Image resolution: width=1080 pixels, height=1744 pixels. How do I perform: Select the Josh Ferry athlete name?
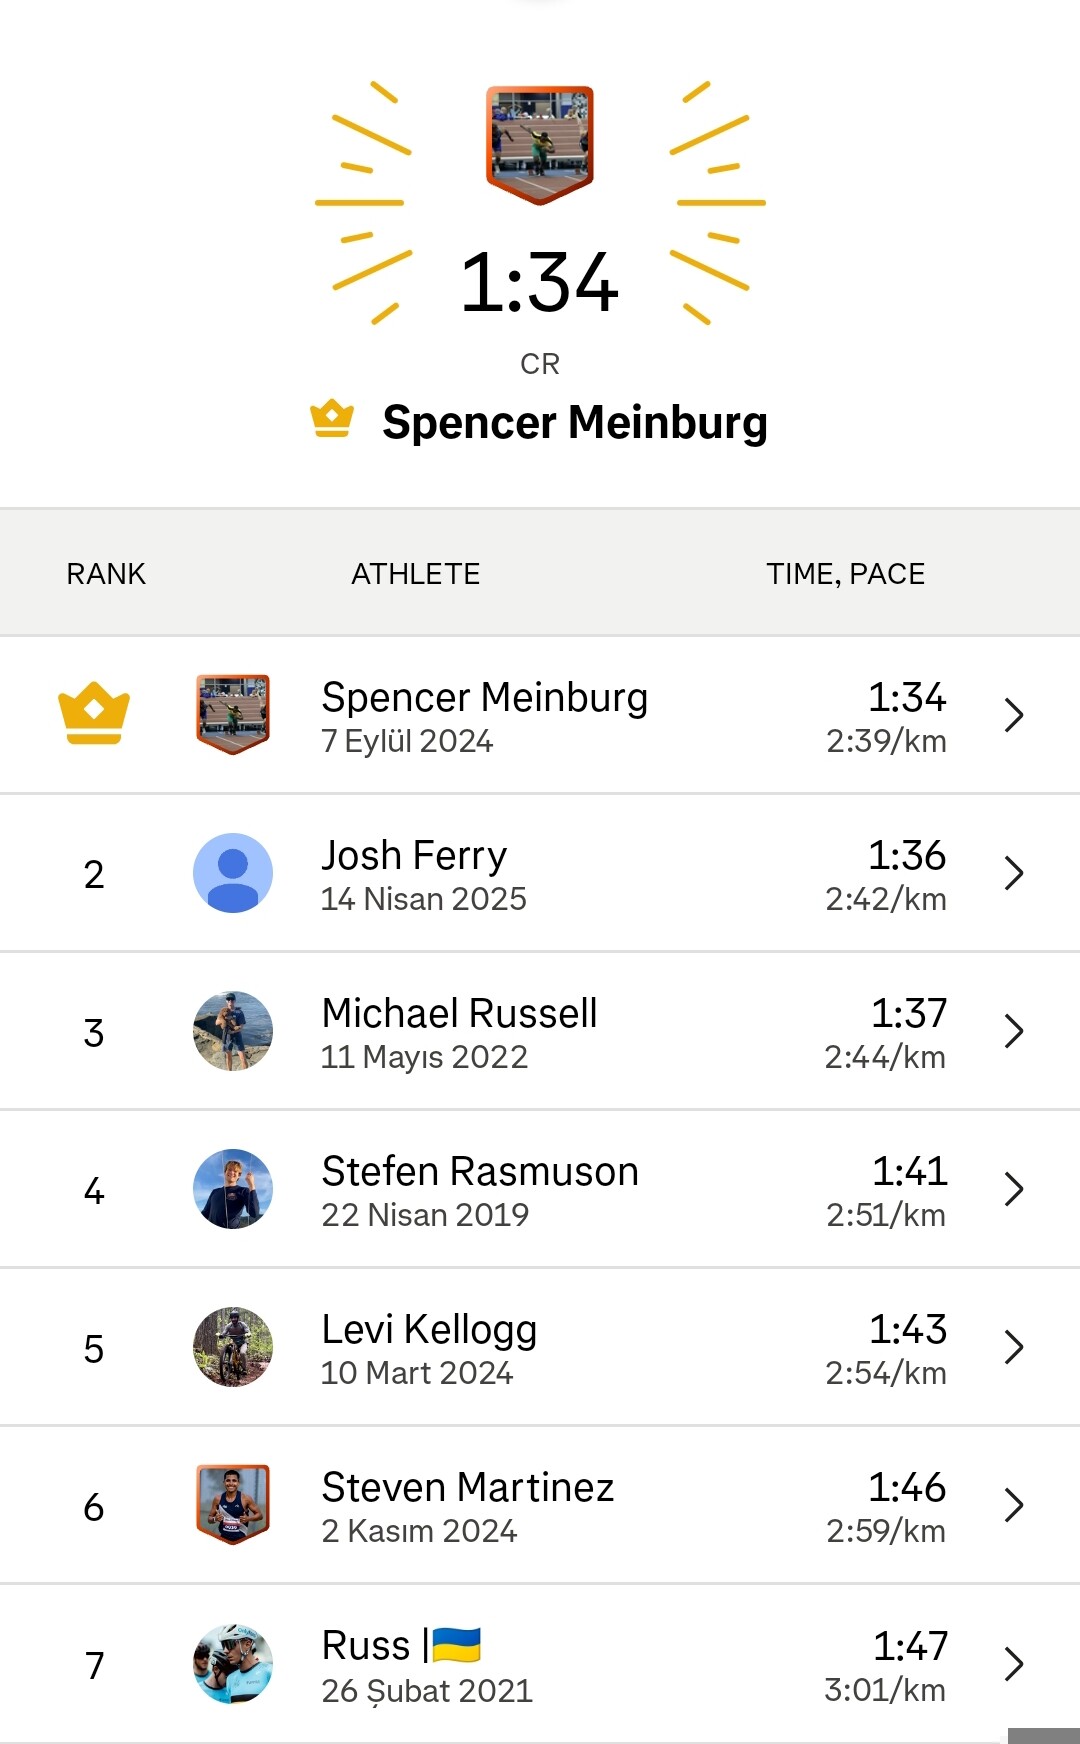pos(414,856)
